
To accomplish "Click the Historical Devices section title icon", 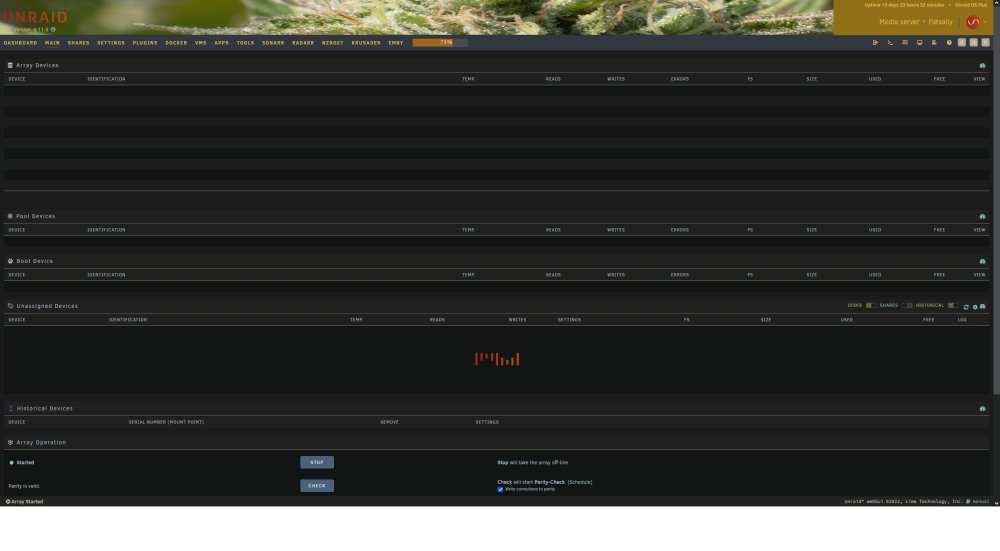I will pos(10,408).
